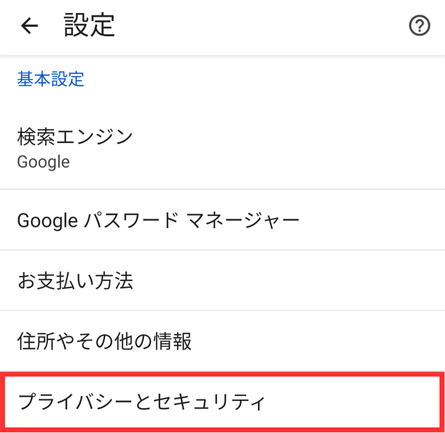445x433 pixels.
Task: Click the 設定 page title
Action: point(89,25)
